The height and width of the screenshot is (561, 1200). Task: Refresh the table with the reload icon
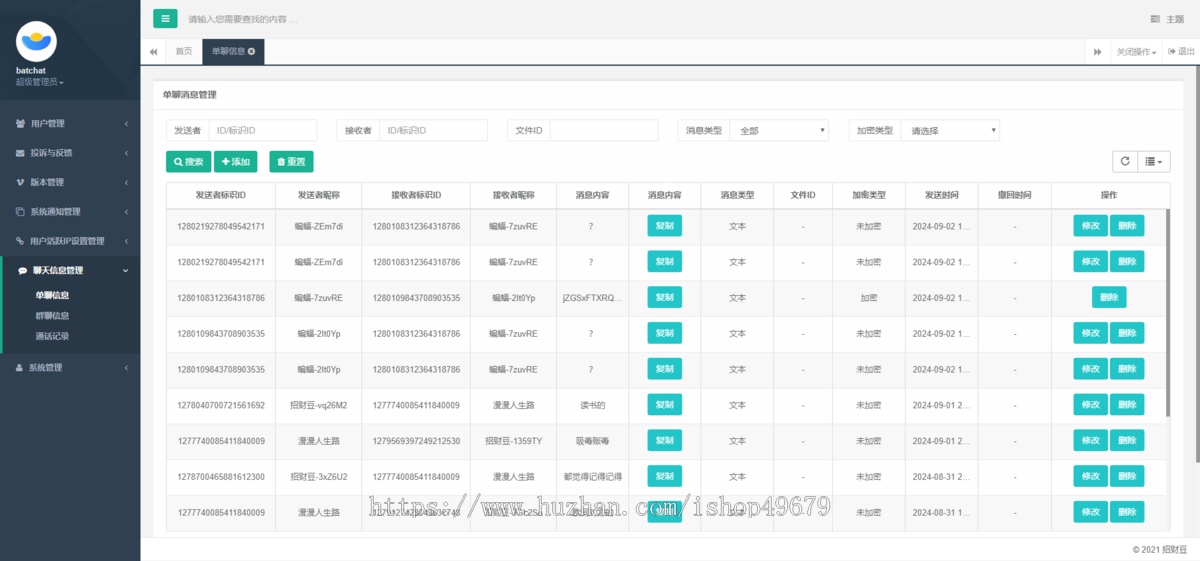(1125, 161)
